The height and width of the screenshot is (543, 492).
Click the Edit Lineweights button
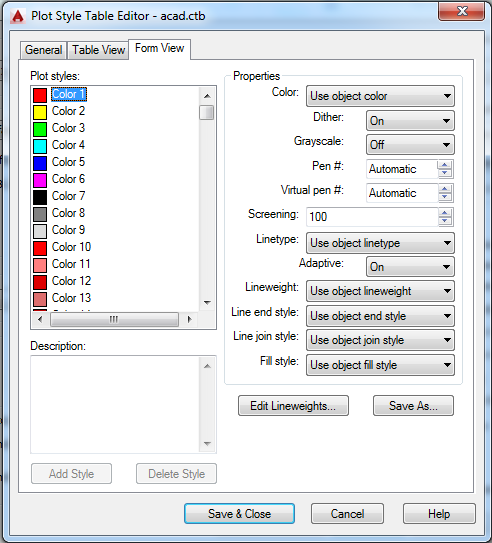point(293,406)
